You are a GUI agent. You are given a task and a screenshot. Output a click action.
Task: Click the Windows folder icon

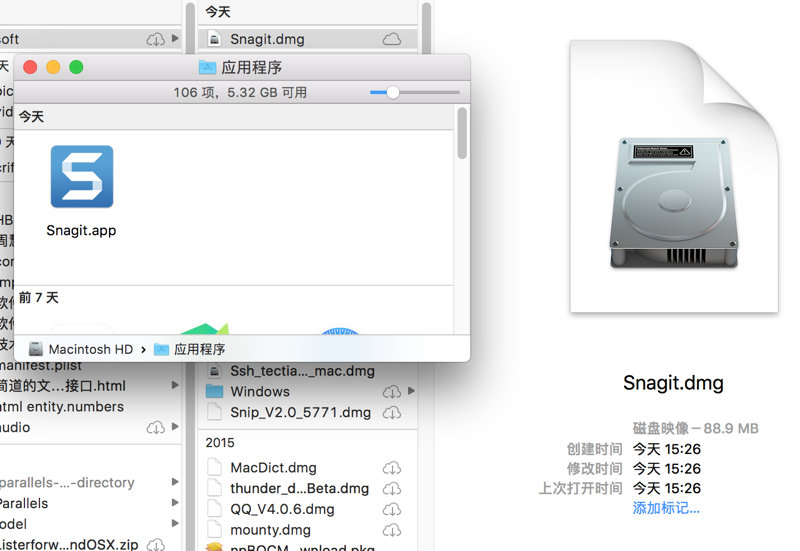[214, 391]
